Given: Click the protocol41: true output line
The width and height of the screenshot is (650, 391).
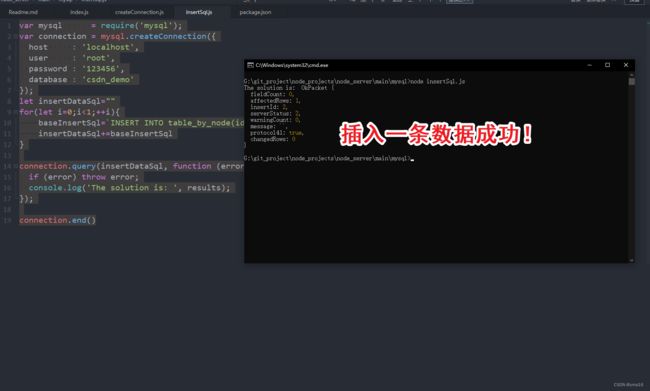Looking at the screenshot, I should click(x=277, y=133).
